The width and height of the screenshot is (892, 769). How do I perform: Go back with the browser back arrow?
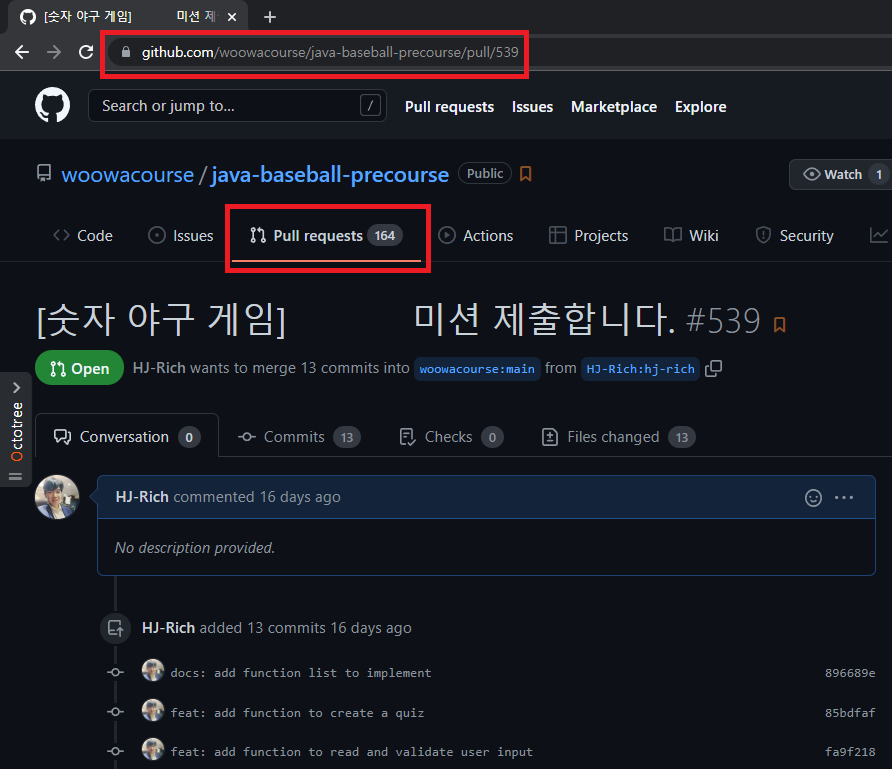tap(22, 52)
